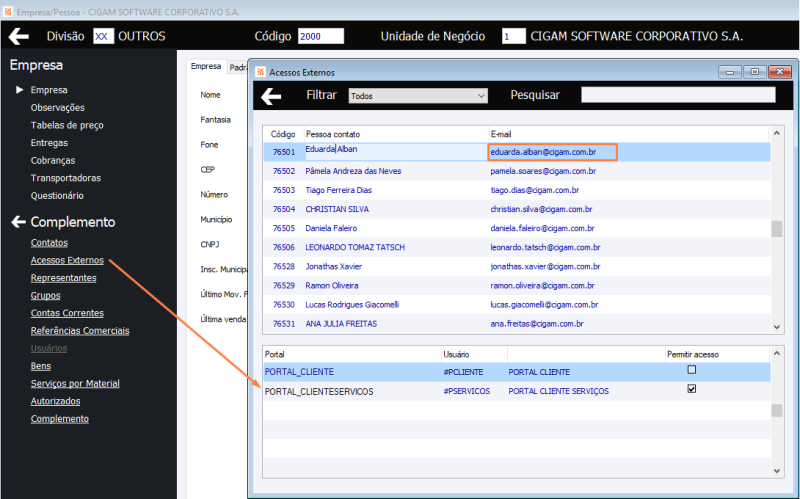The width and height of the screenshot is (800, 499).
Task: Click the main window back arrow beside Divisão
Action: tap(19, 36)
